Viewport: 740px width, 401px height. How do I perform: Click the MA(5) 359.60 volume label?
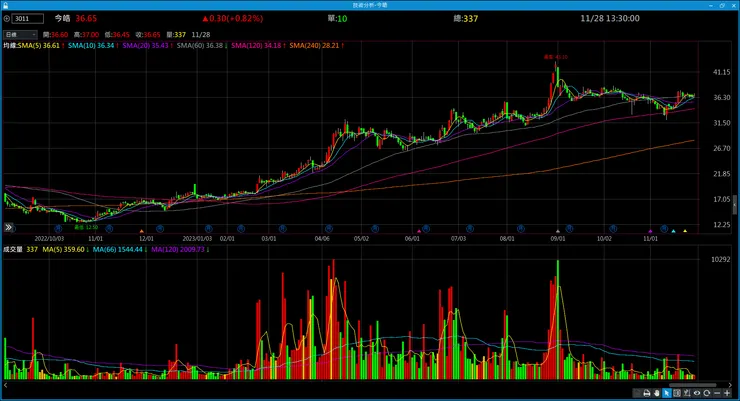63,250
